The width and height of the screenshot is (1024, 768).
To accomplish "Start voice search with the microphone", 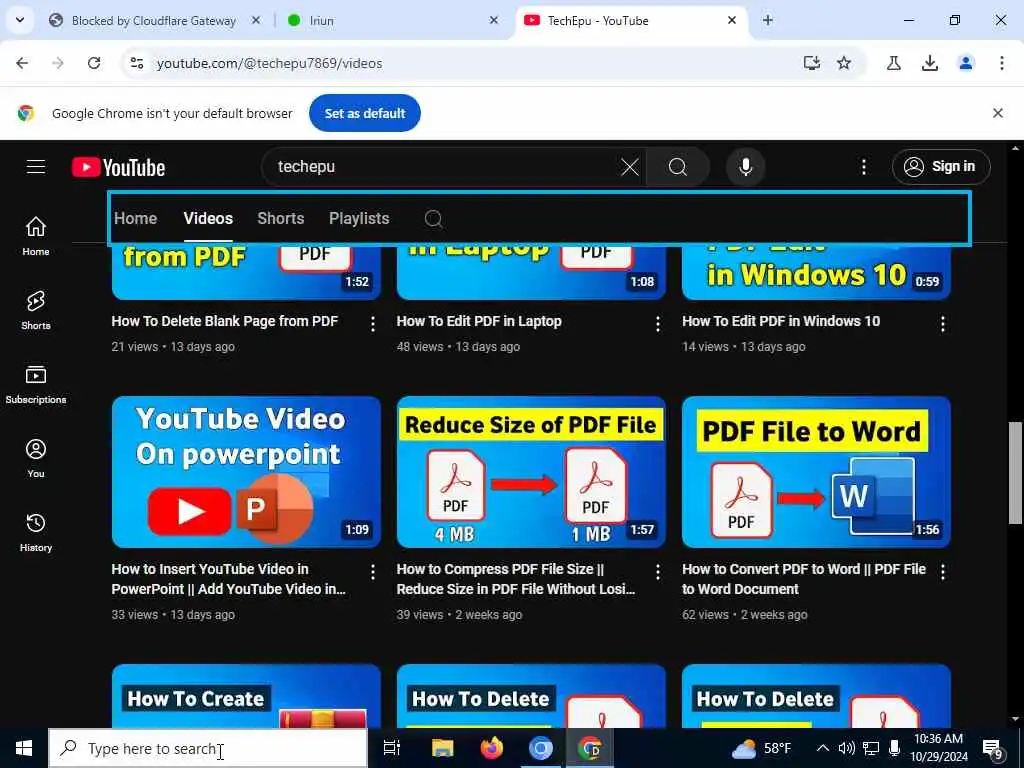I will point(745,167).
